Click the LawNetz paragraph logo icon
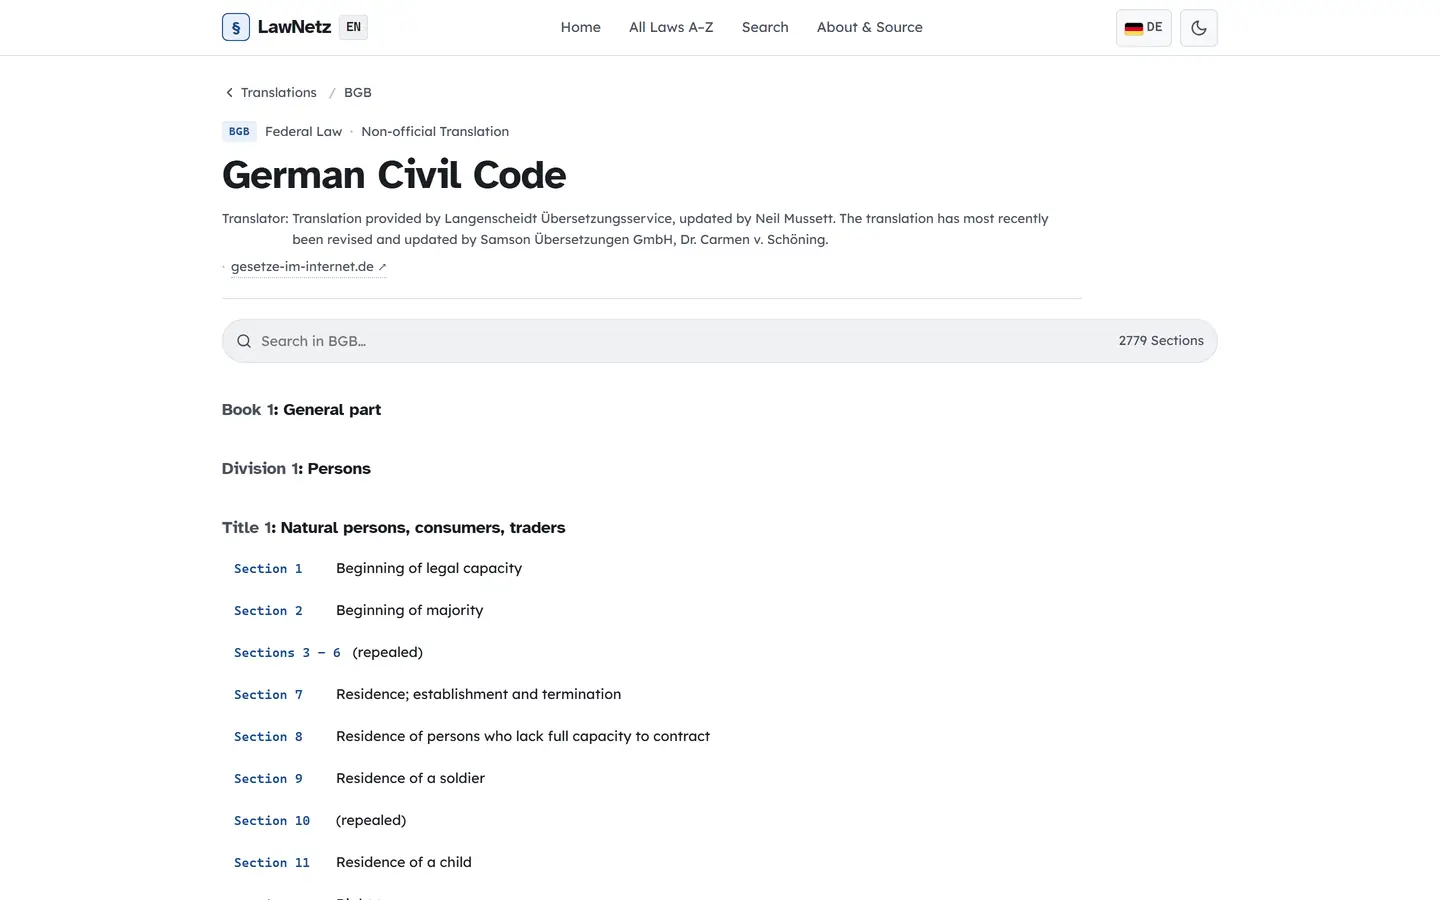 tap(236, 27)
